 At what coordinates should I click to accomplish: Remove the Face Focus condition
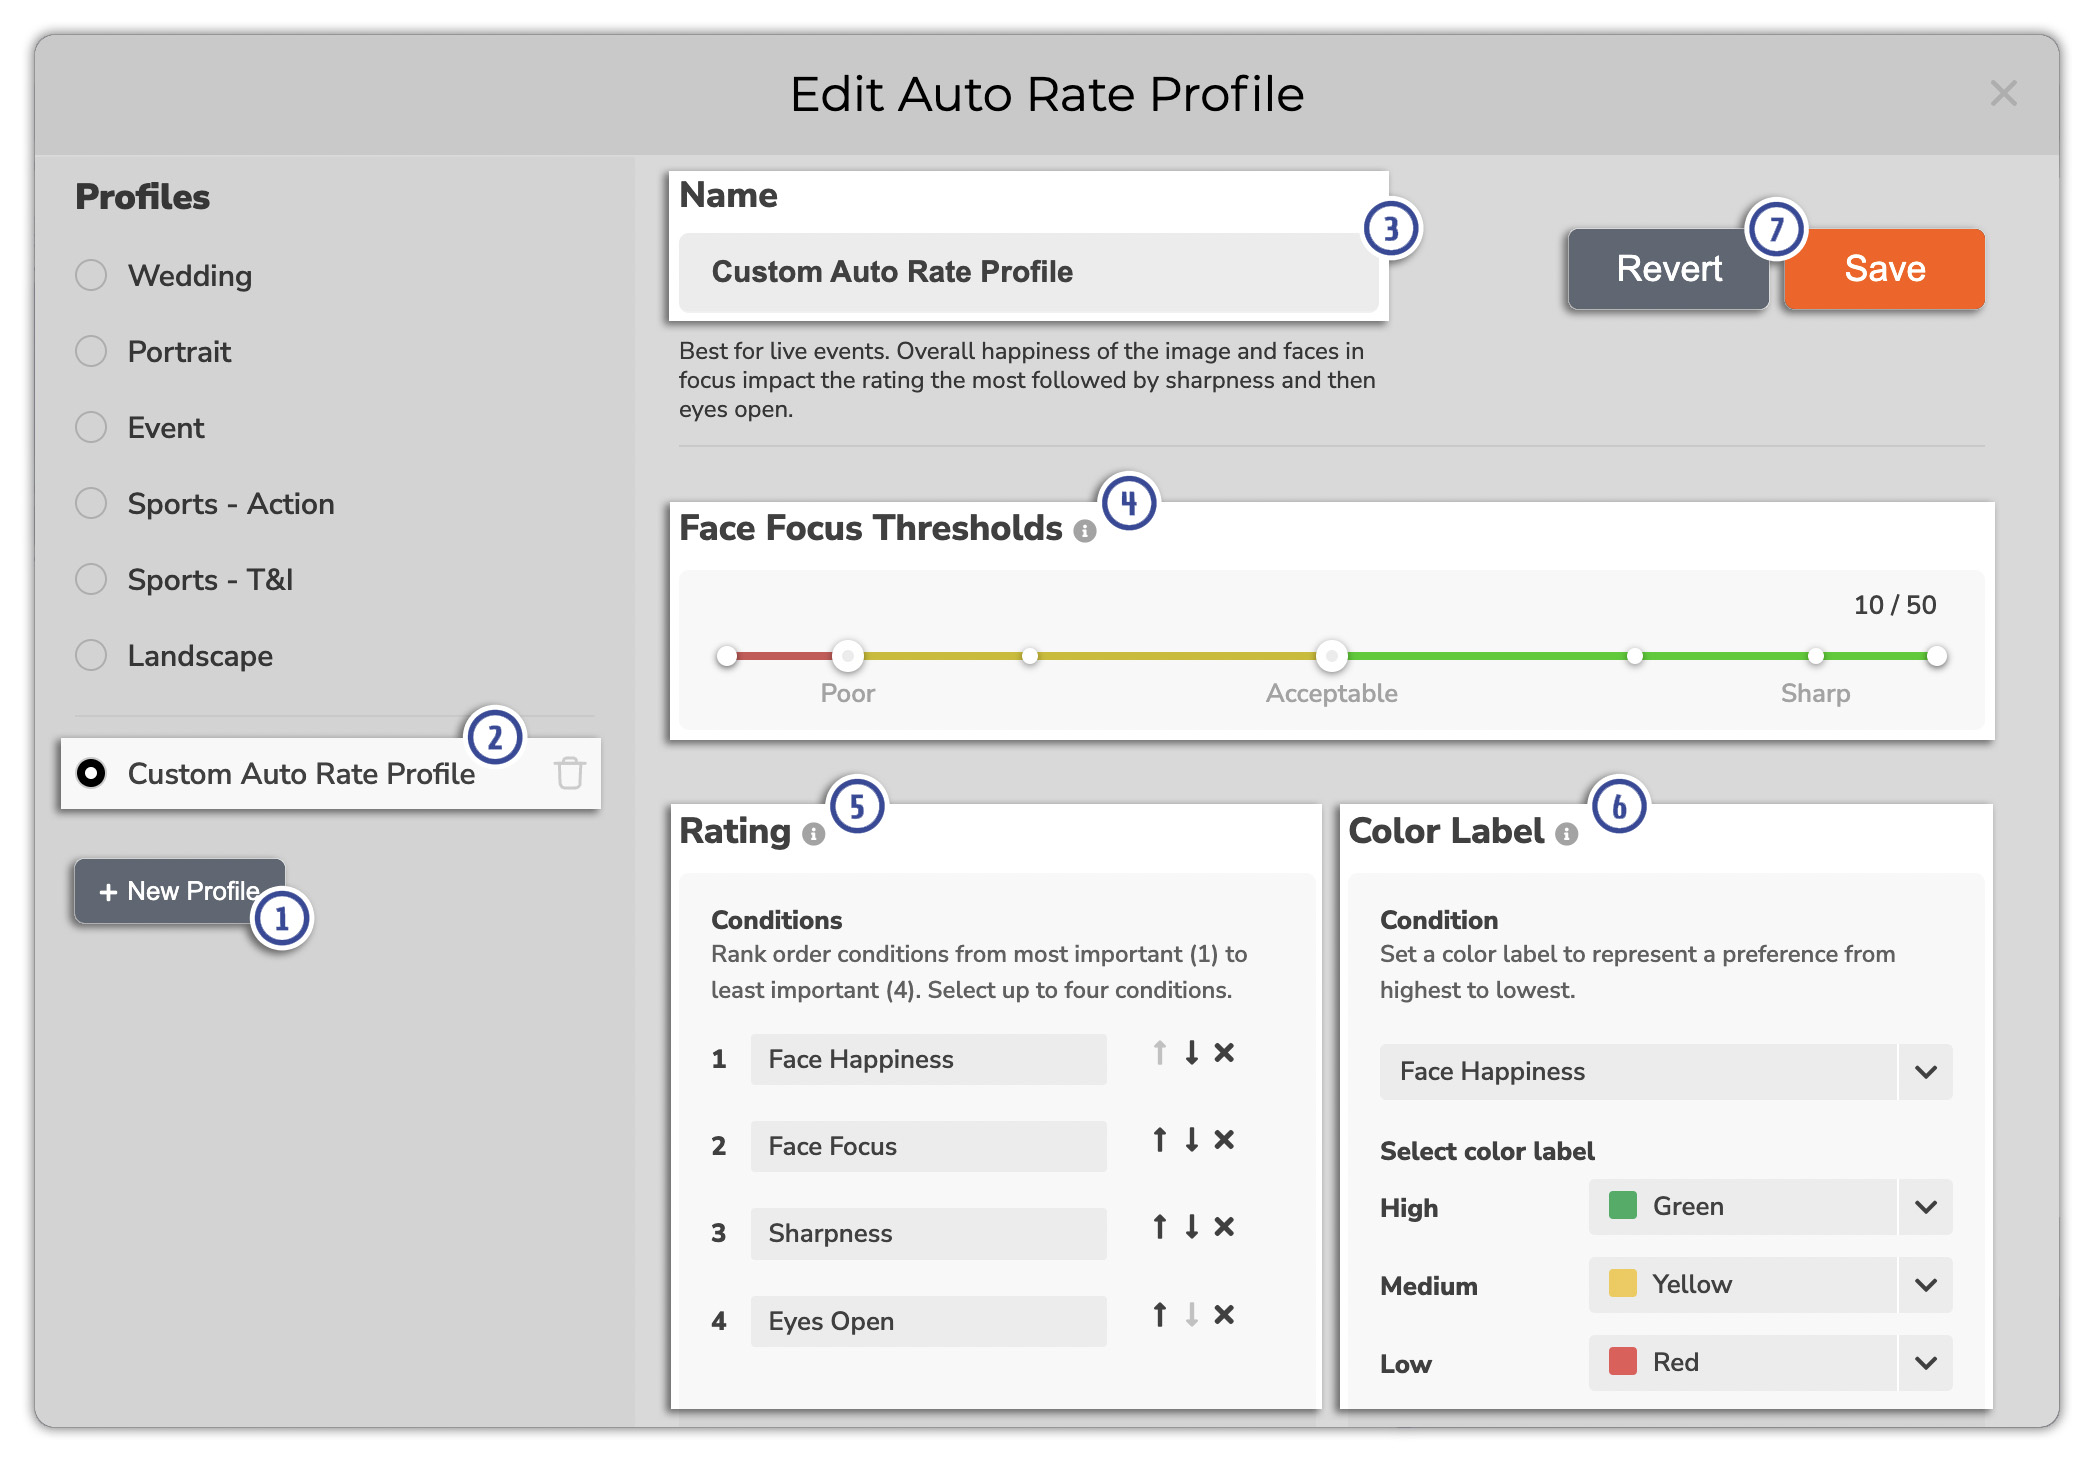(1225, 1139)
